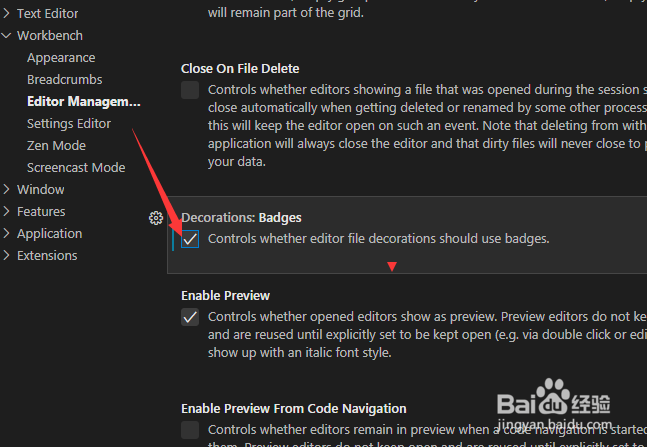Open the Breadcrumbs settings section
The height and width of the screenshot is (447, 647).
coord(65,80)
